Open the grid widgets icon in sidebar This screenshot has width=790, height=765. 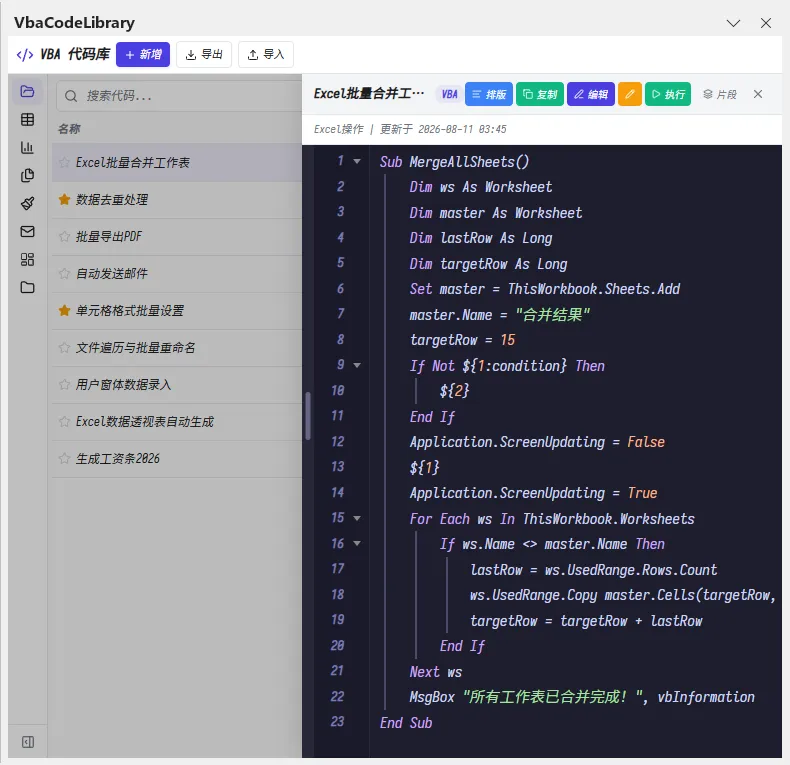tap(27, 260)
